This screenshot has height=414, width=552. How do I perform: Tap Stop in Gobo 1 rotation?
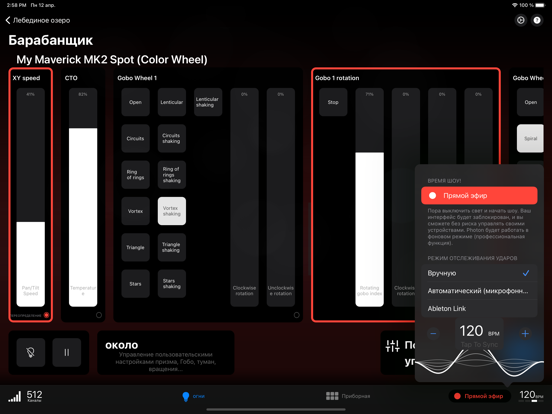[x=333, y=102]
